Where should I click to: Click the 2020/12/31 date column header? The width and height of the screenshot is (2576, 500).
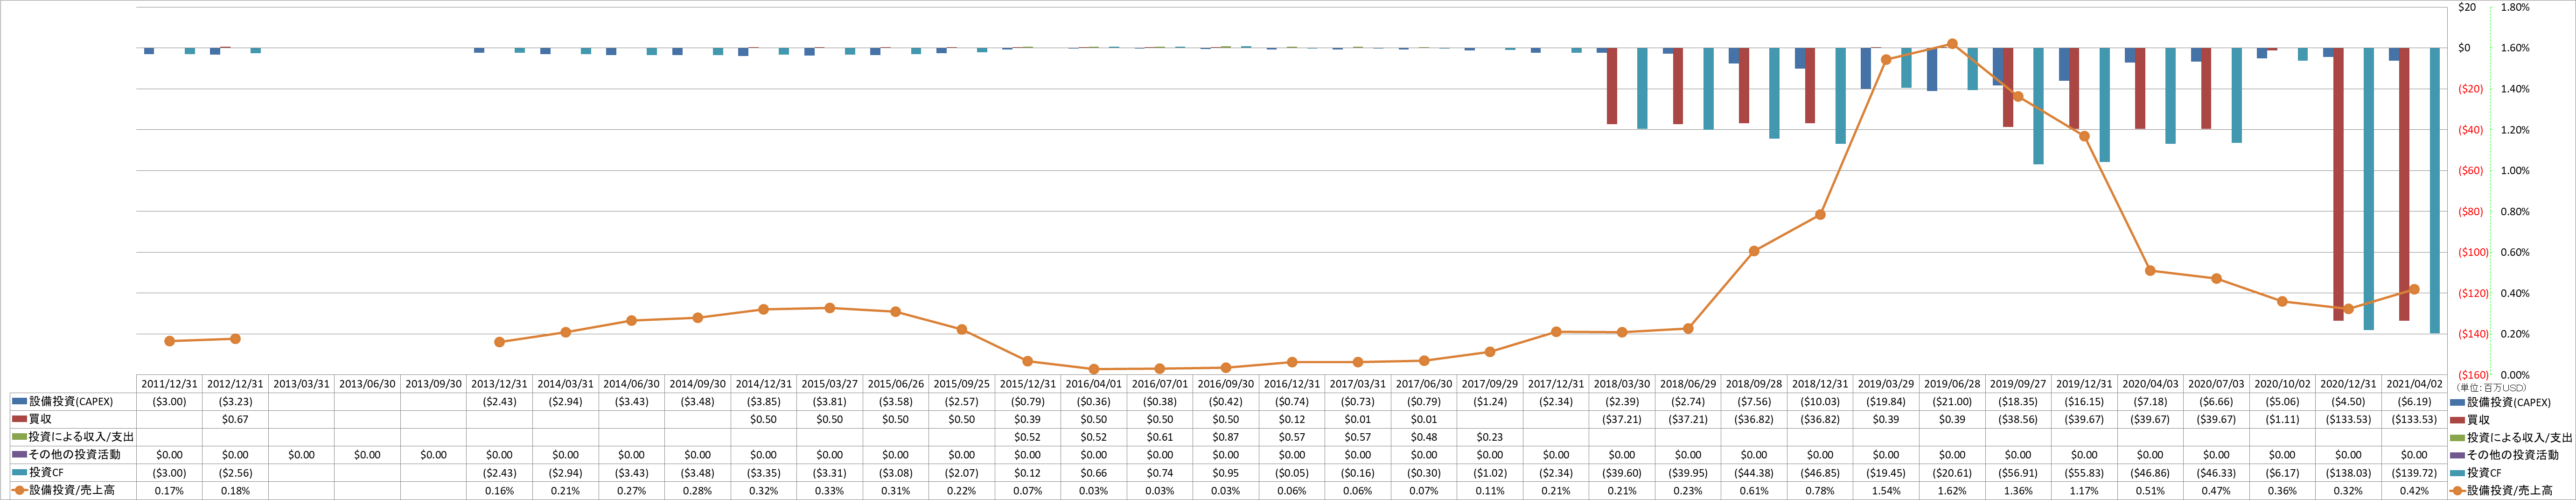(2347, 384)
